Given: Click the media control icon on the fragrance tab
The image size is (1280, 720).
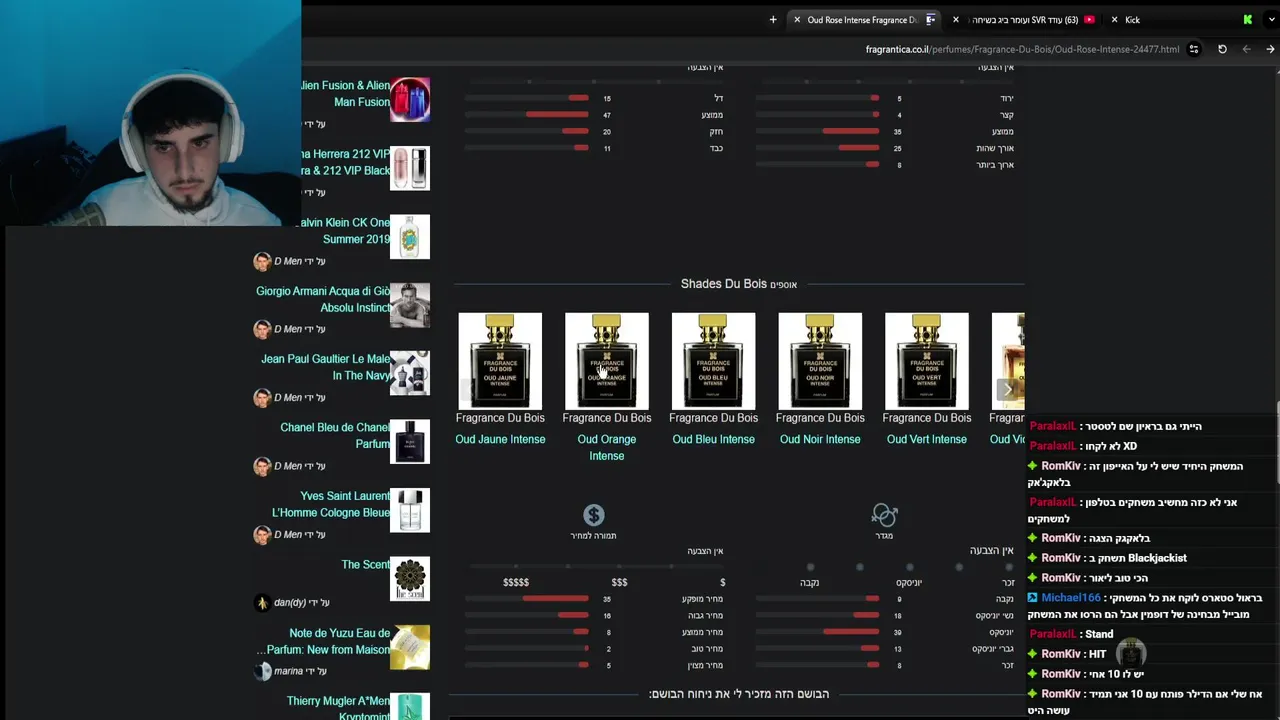Looking at the screenshot, I should coord(930,19).
